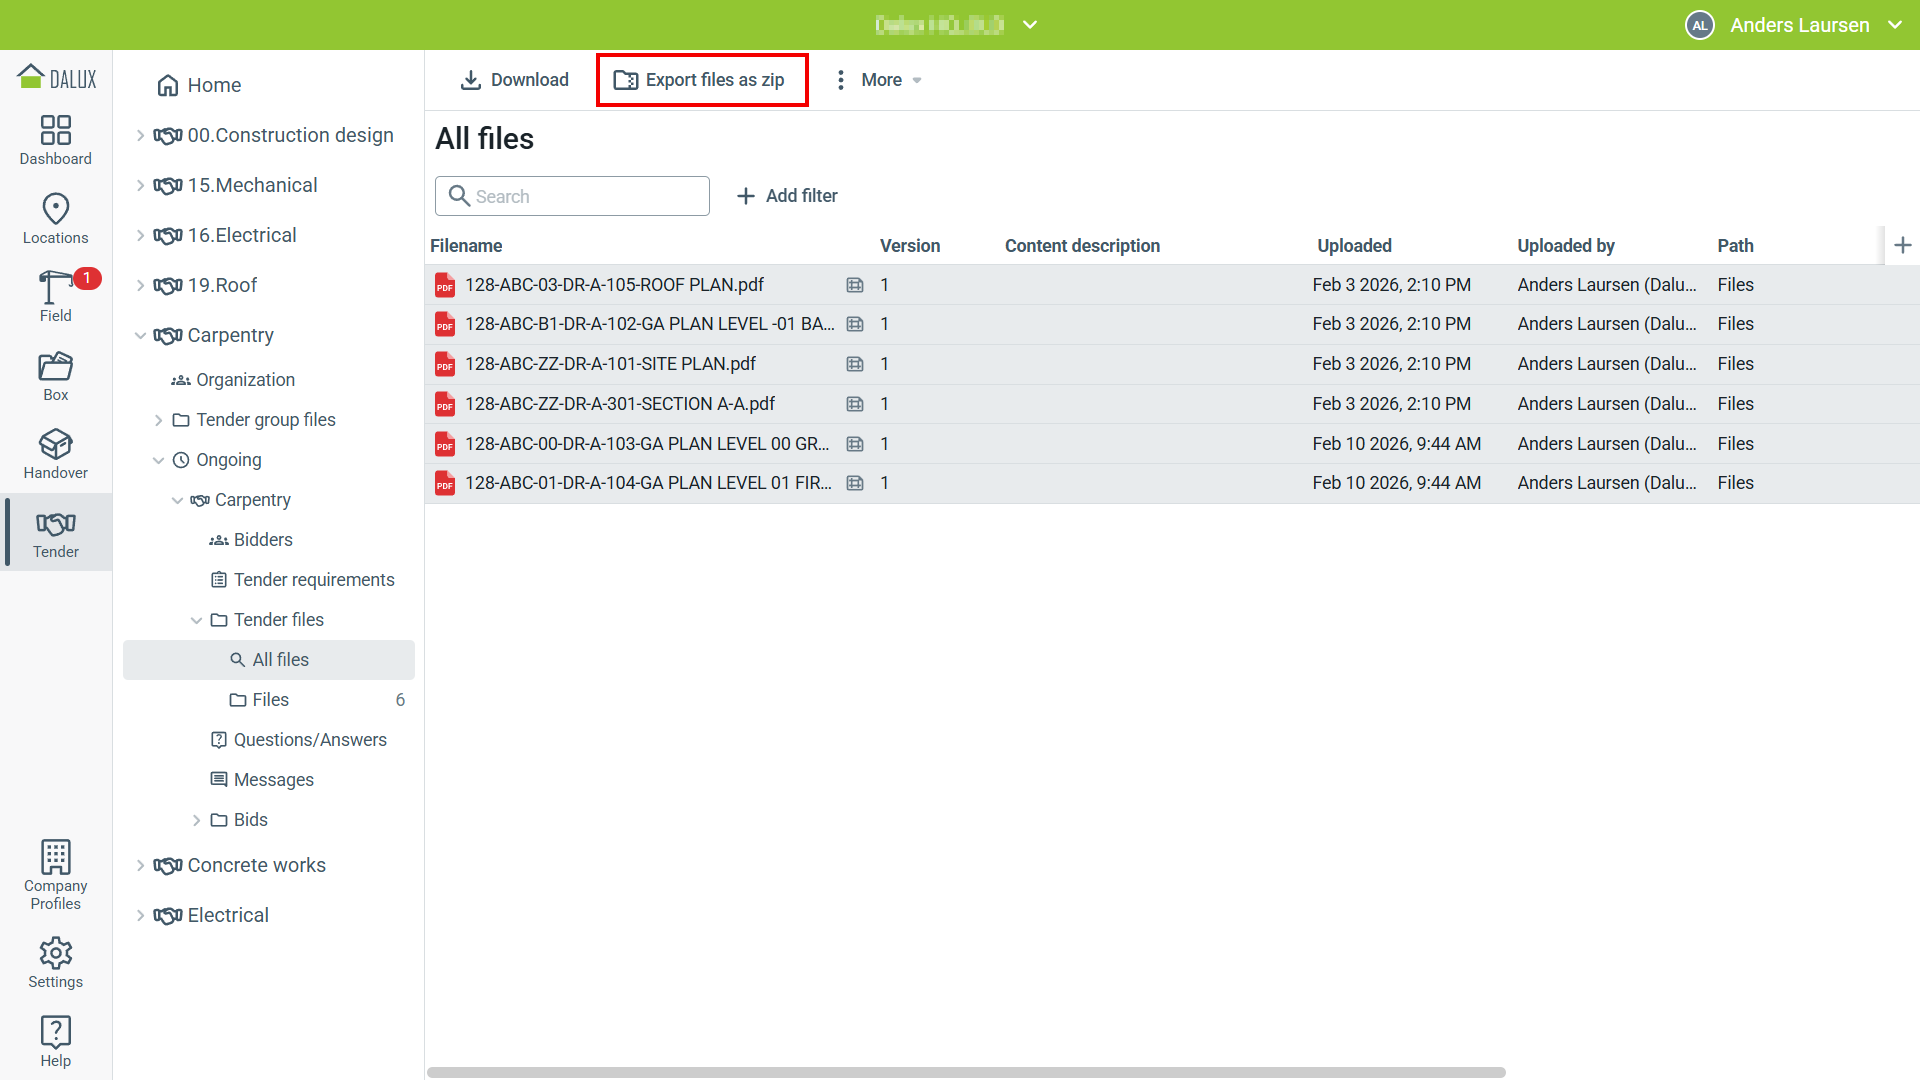Click the PDF icon for GA PLAN LEVEL 01 file
The image size is (1920, 1080).
coord(445,483)
